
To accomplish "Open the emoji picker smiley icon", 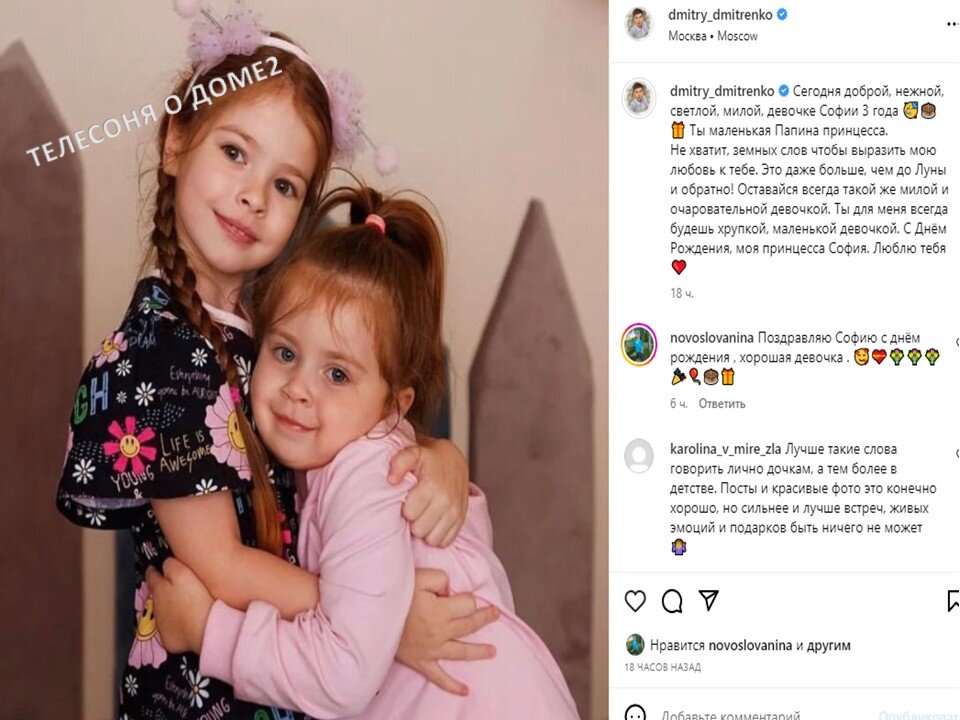I will tap(635, 714).
